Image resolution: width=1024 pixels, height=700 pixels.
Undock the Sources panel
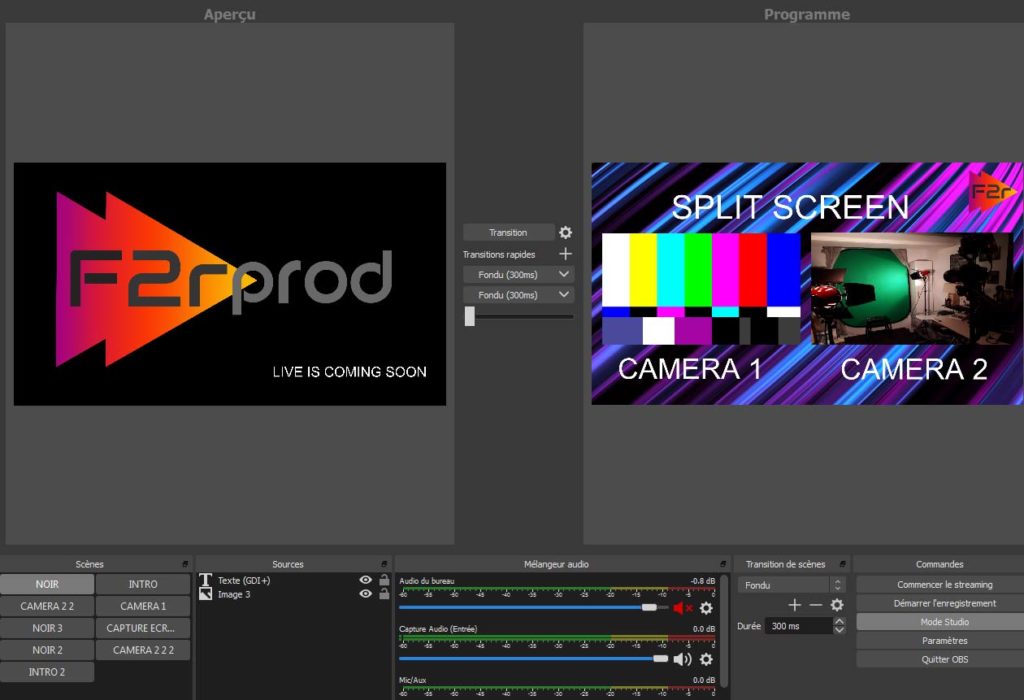(384, 564)
